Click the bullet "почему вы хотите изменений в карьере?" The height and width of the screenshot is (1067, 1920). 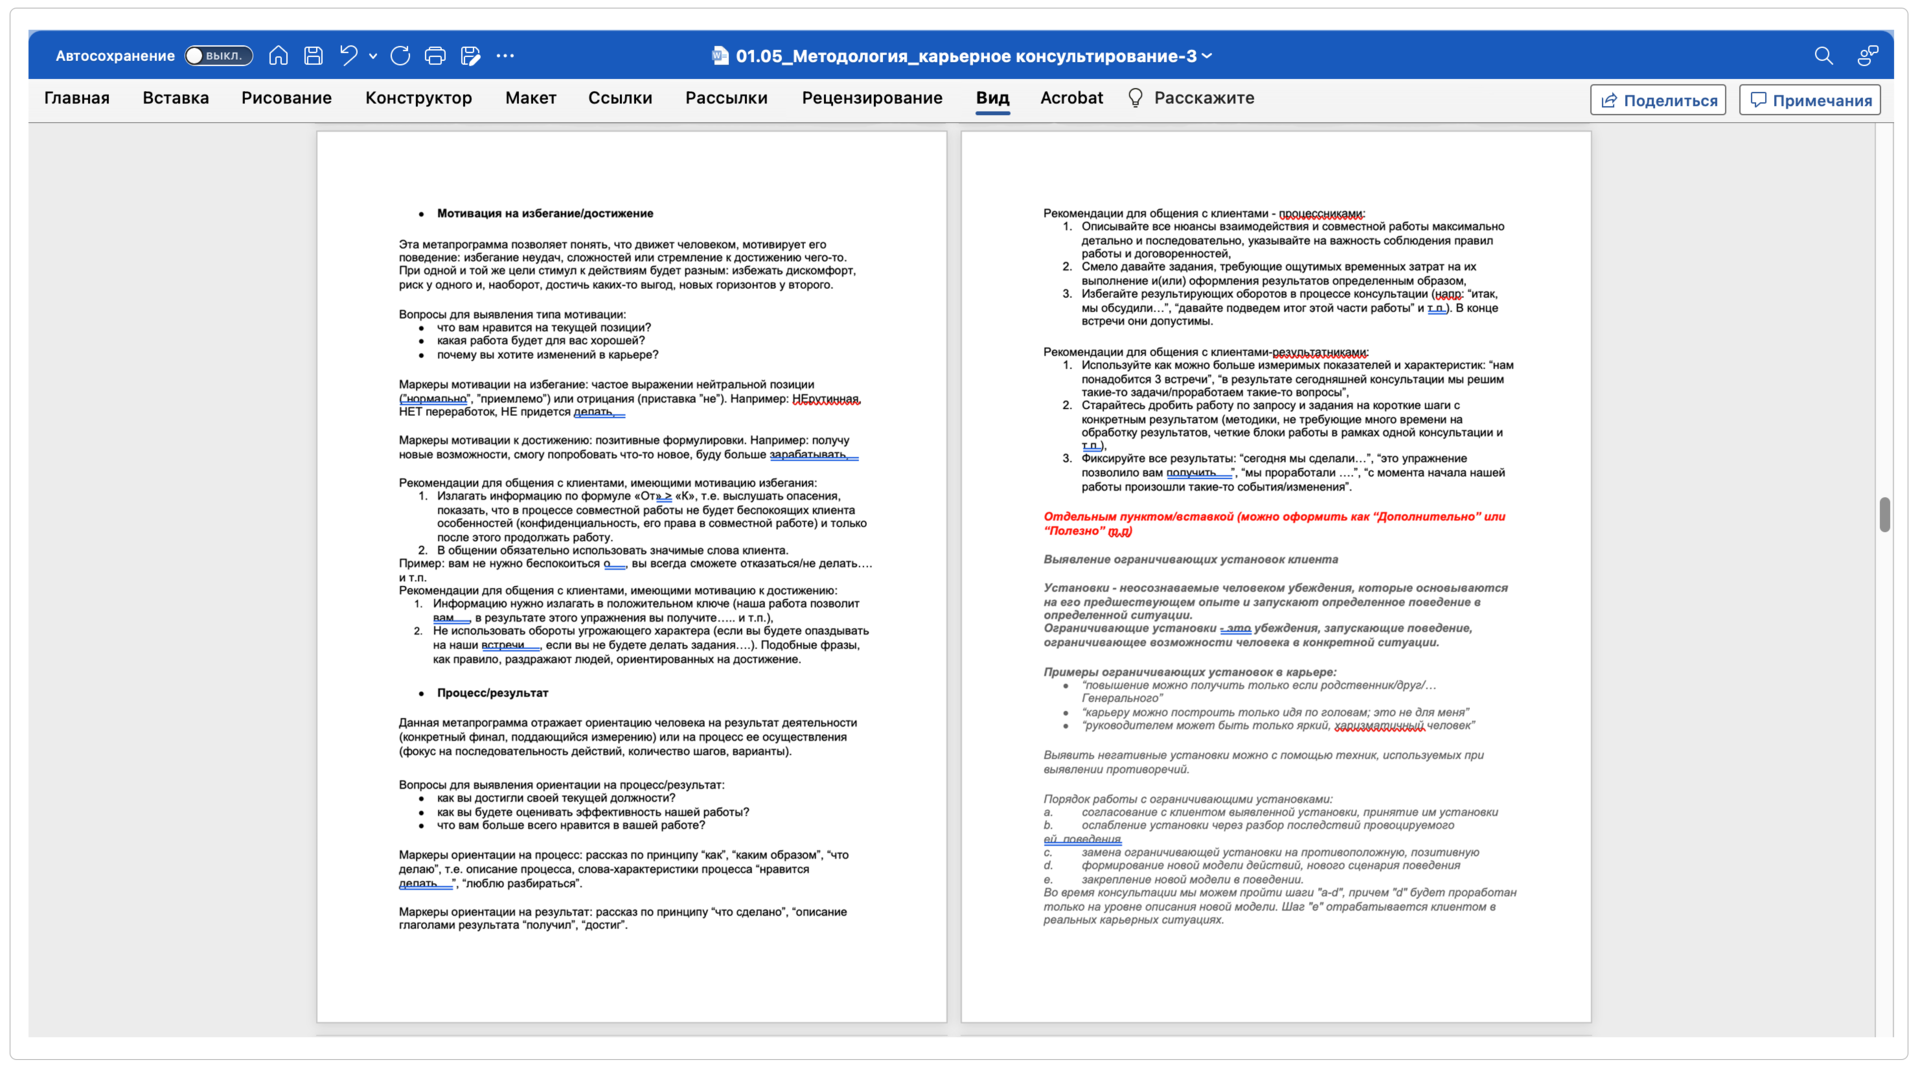pyautogui.click(x=547, y=355)
